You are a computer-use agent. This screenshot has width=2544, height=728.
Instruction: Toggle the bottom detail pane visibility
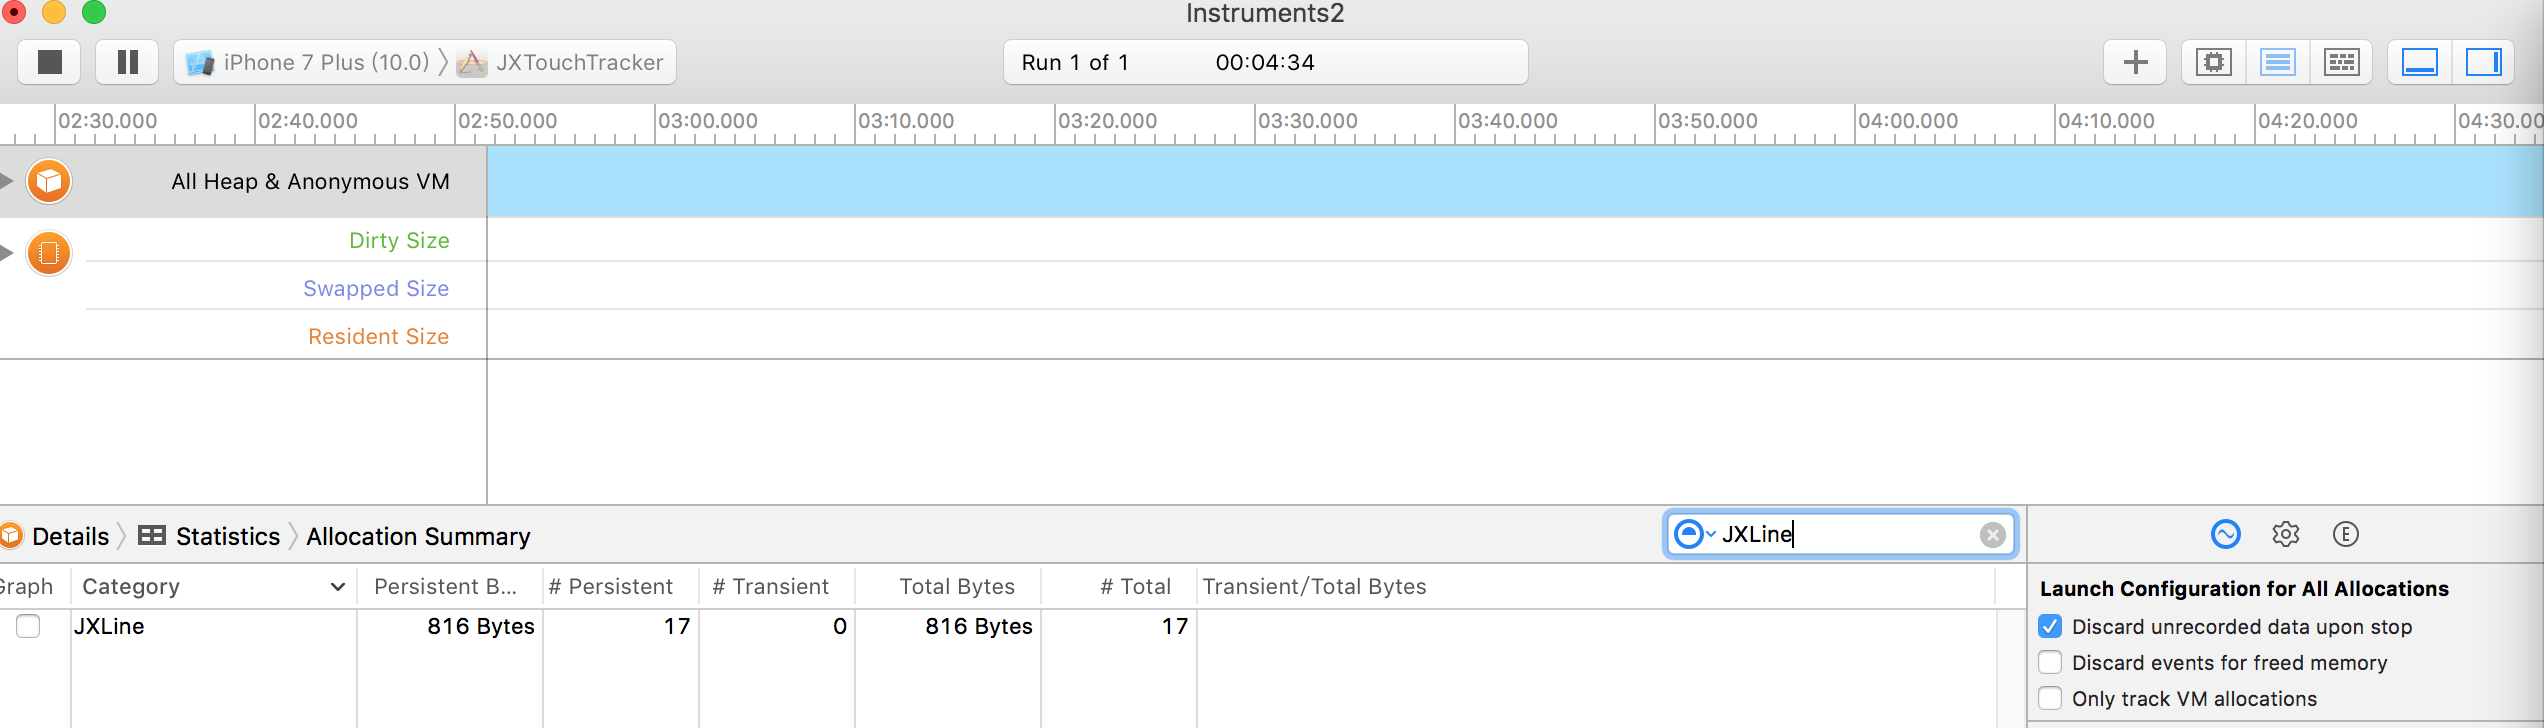(2420, 62)
